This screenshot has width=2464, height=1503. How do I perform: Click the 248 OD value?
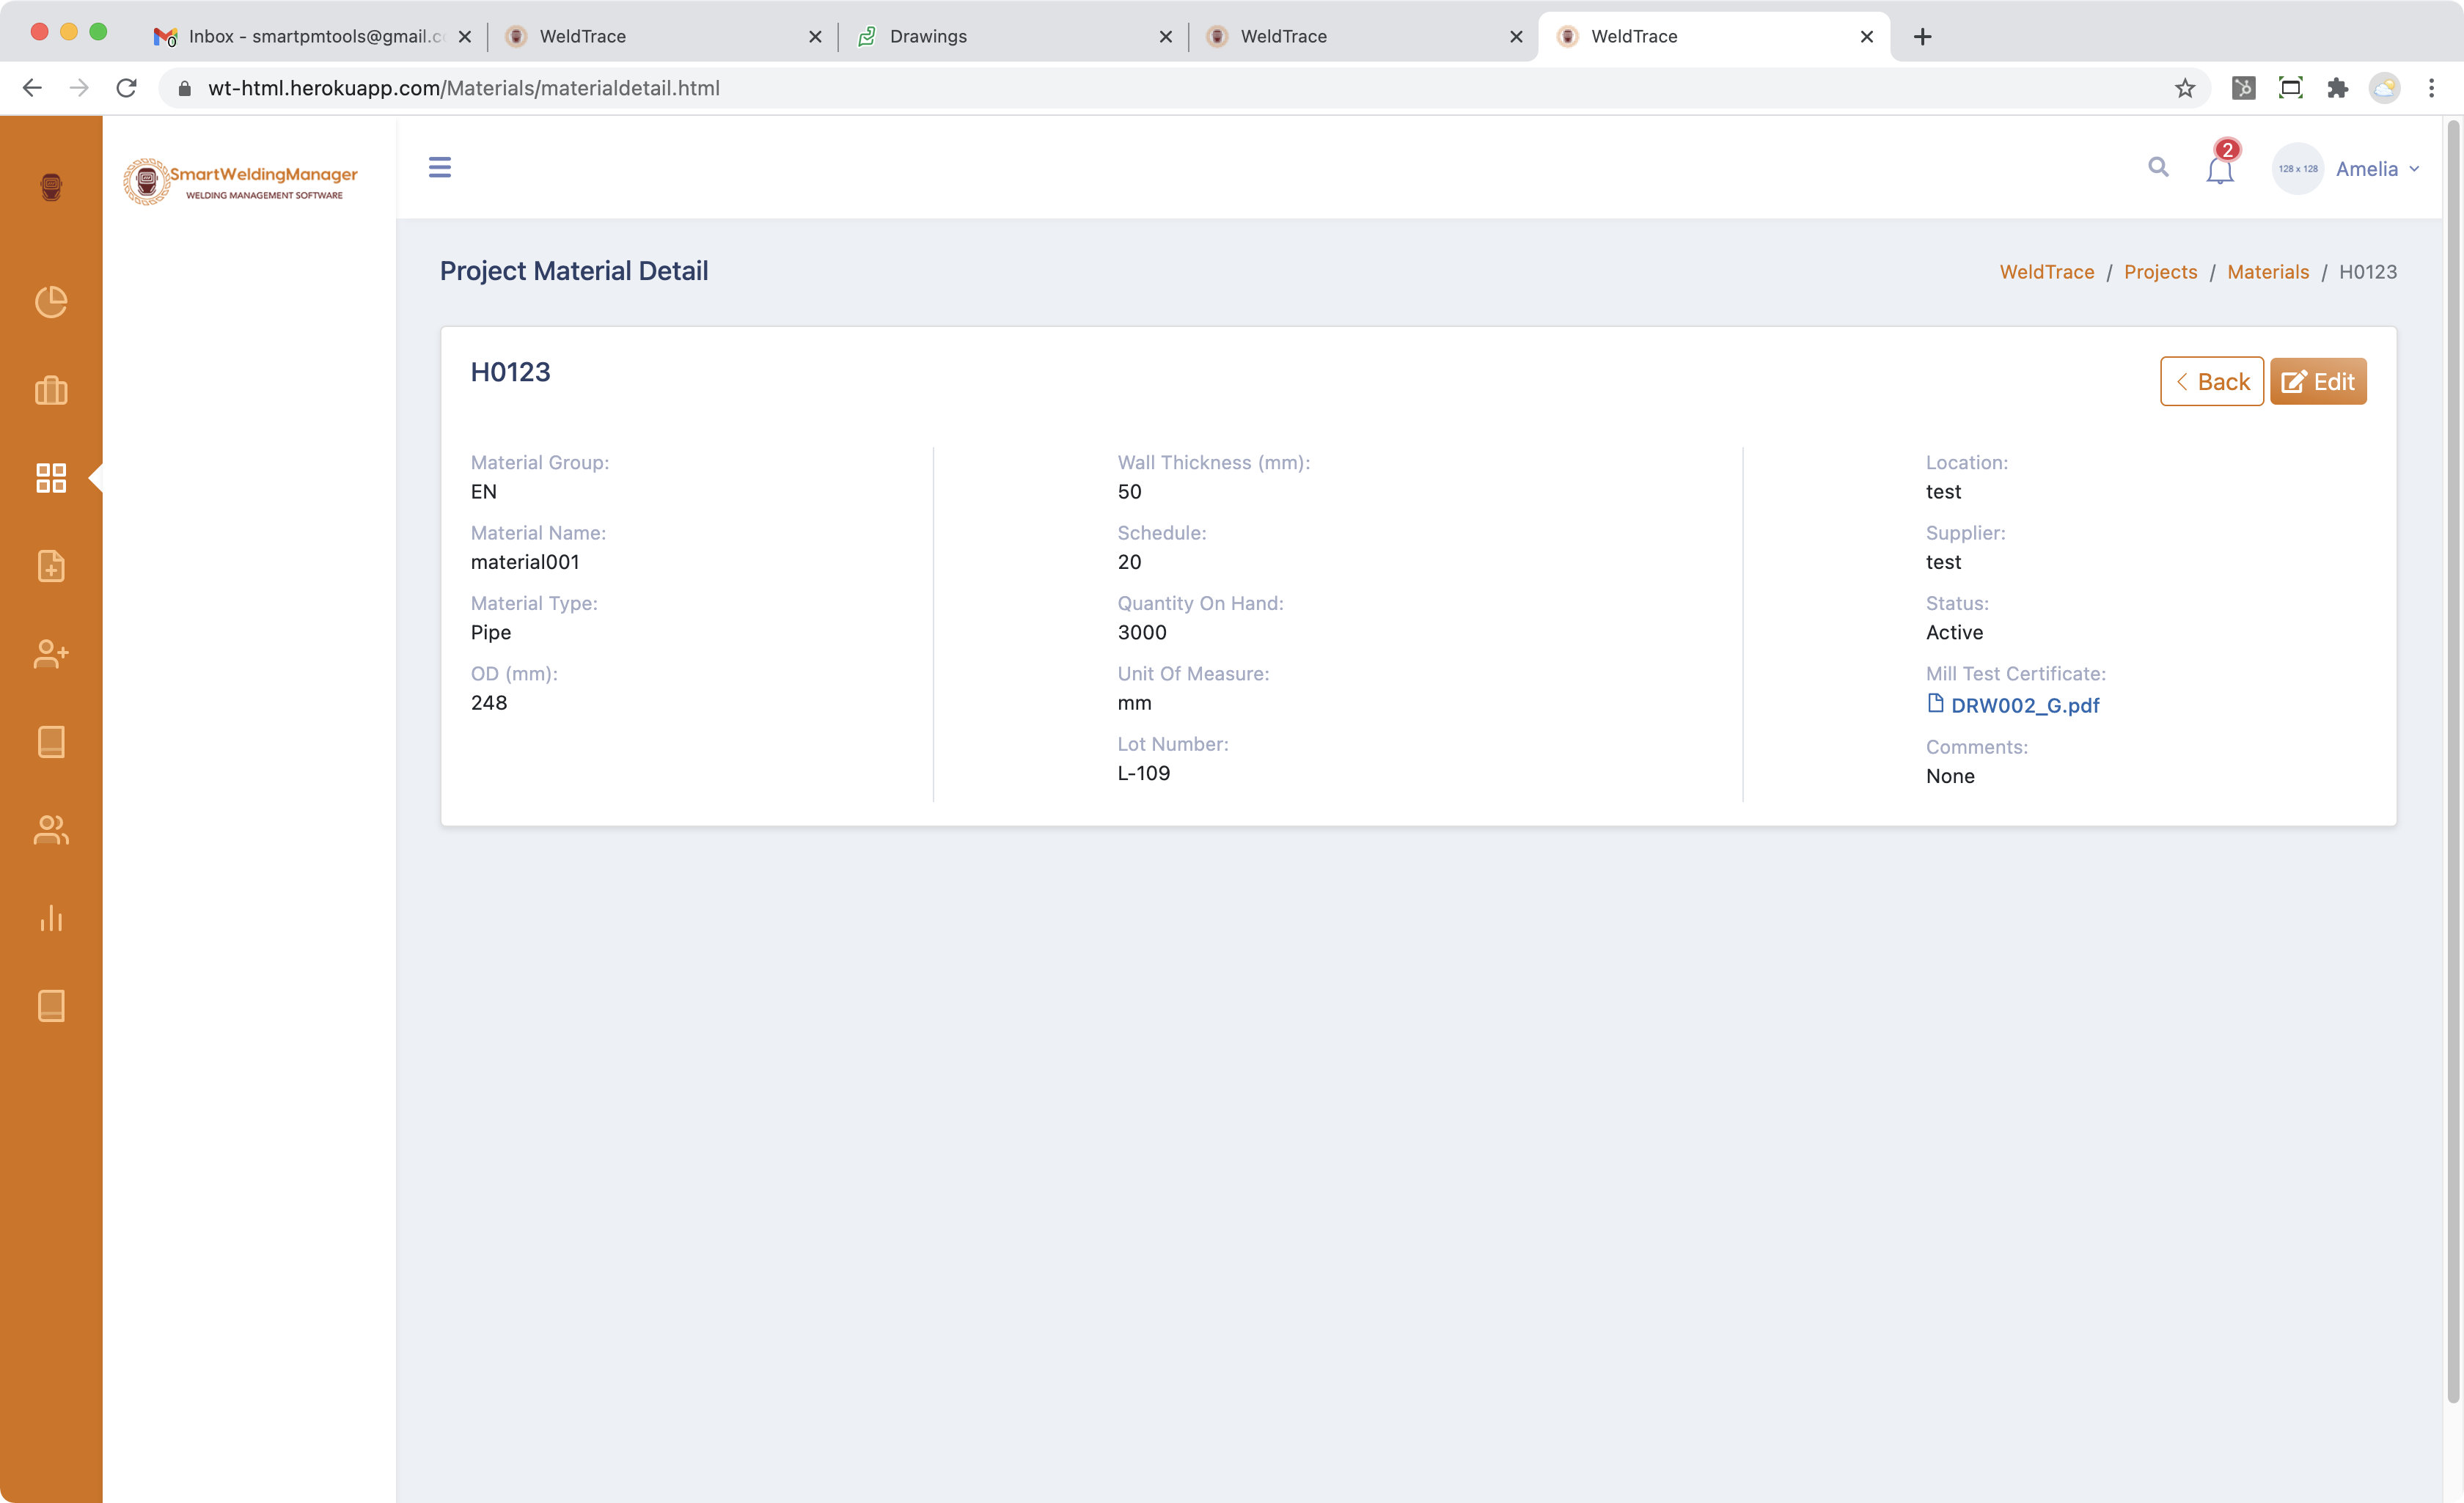489,703
